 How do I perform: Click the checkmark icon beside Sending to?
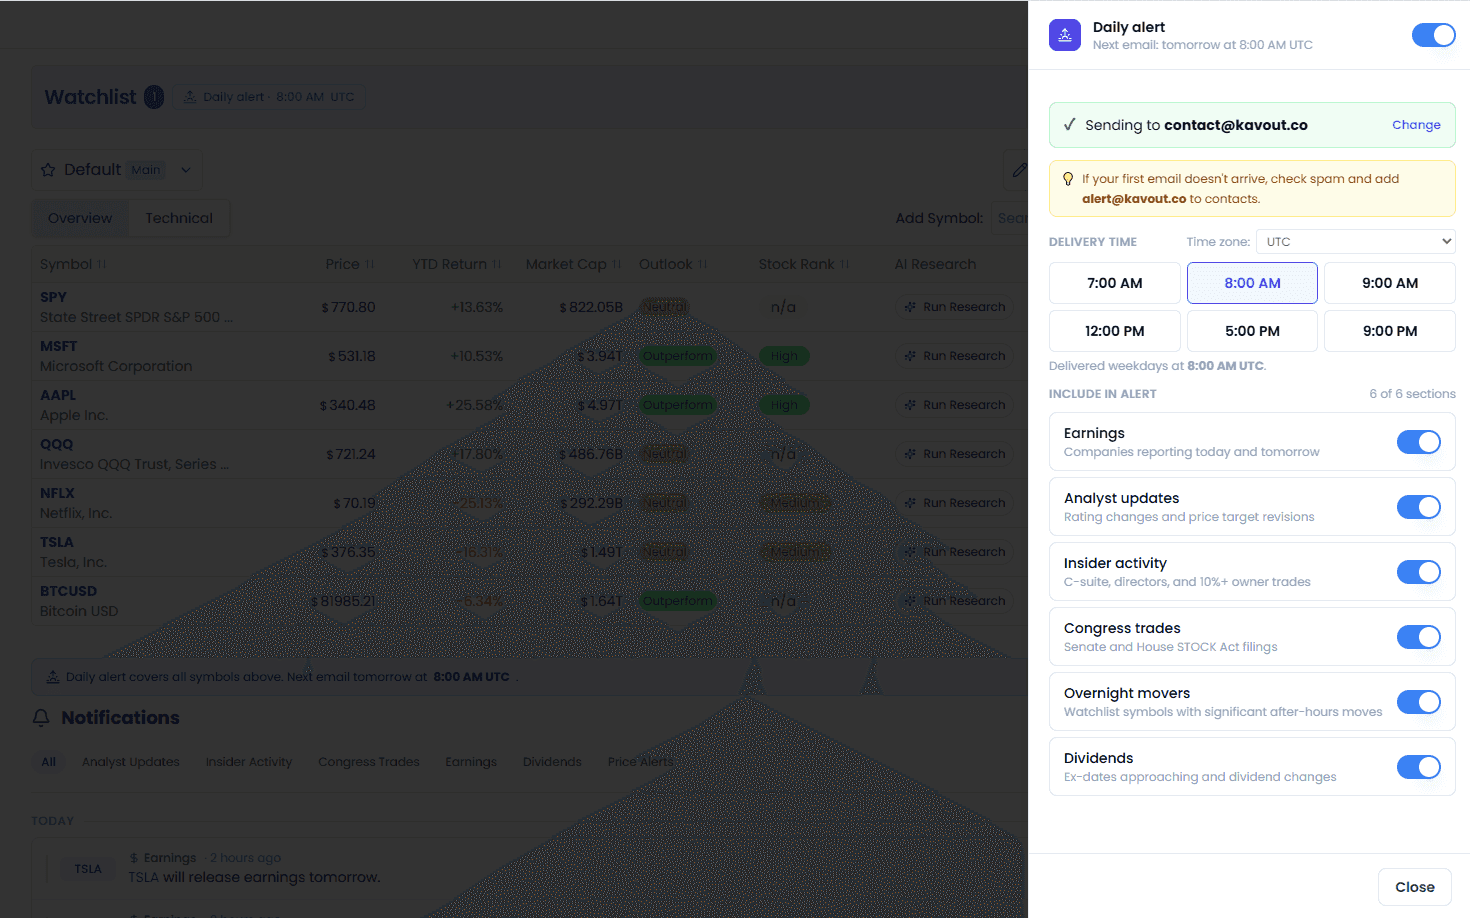[1069, 125]
